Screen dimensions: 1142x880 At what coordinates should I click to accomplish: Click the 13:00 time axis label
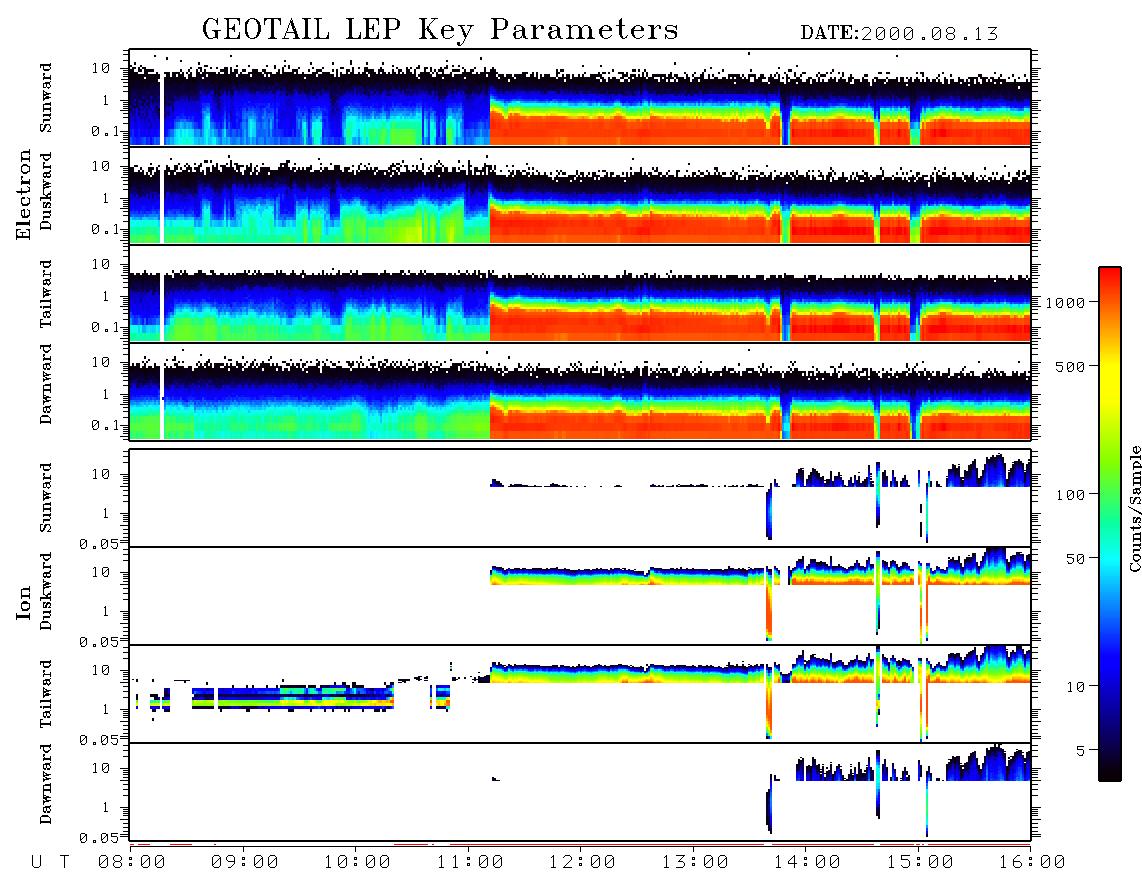(695, 862)
